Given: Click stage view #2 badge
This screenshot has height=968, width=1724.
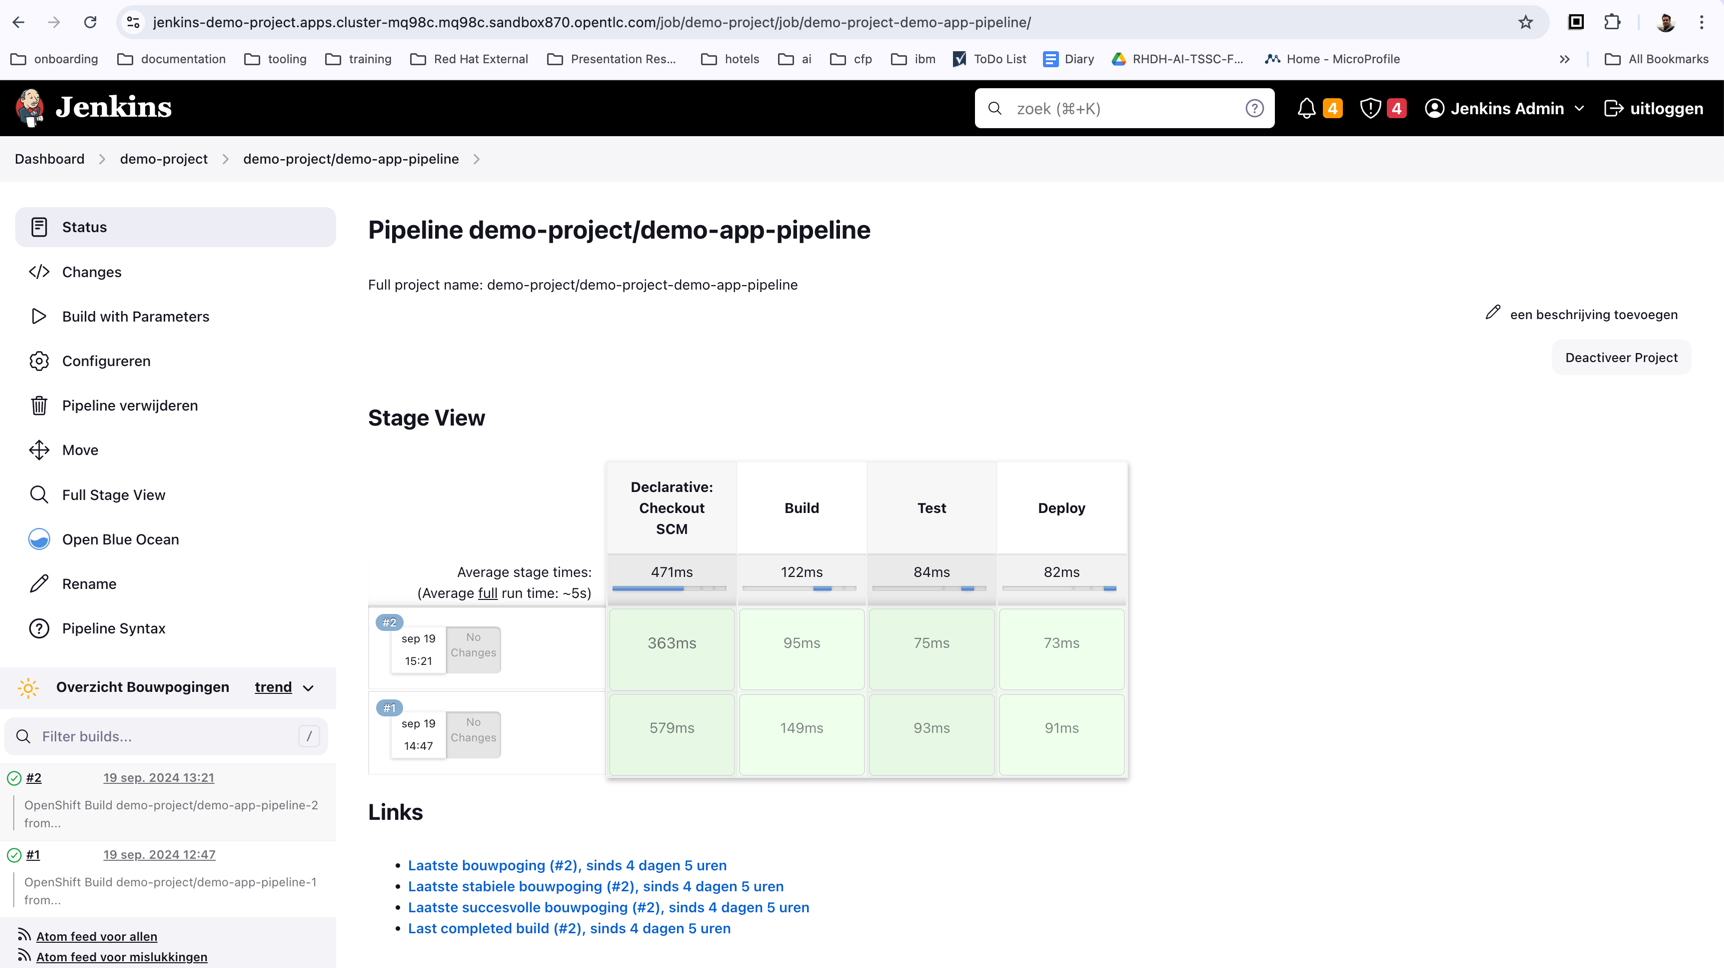Looking at the screenshot, I should (x=389, y=622).
